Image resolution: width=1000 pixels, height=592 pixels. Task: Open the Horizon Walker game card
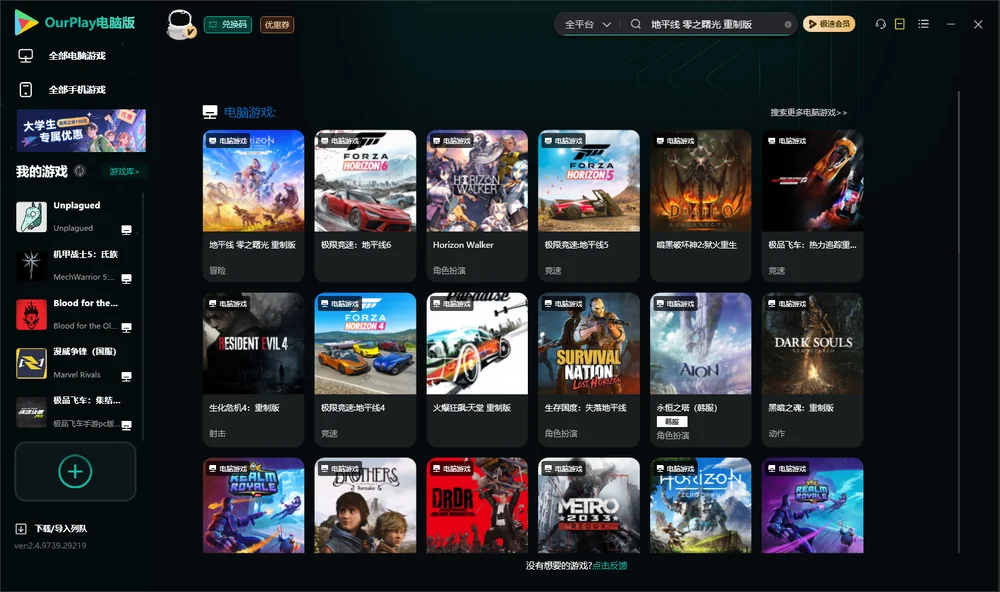point(477,205)
